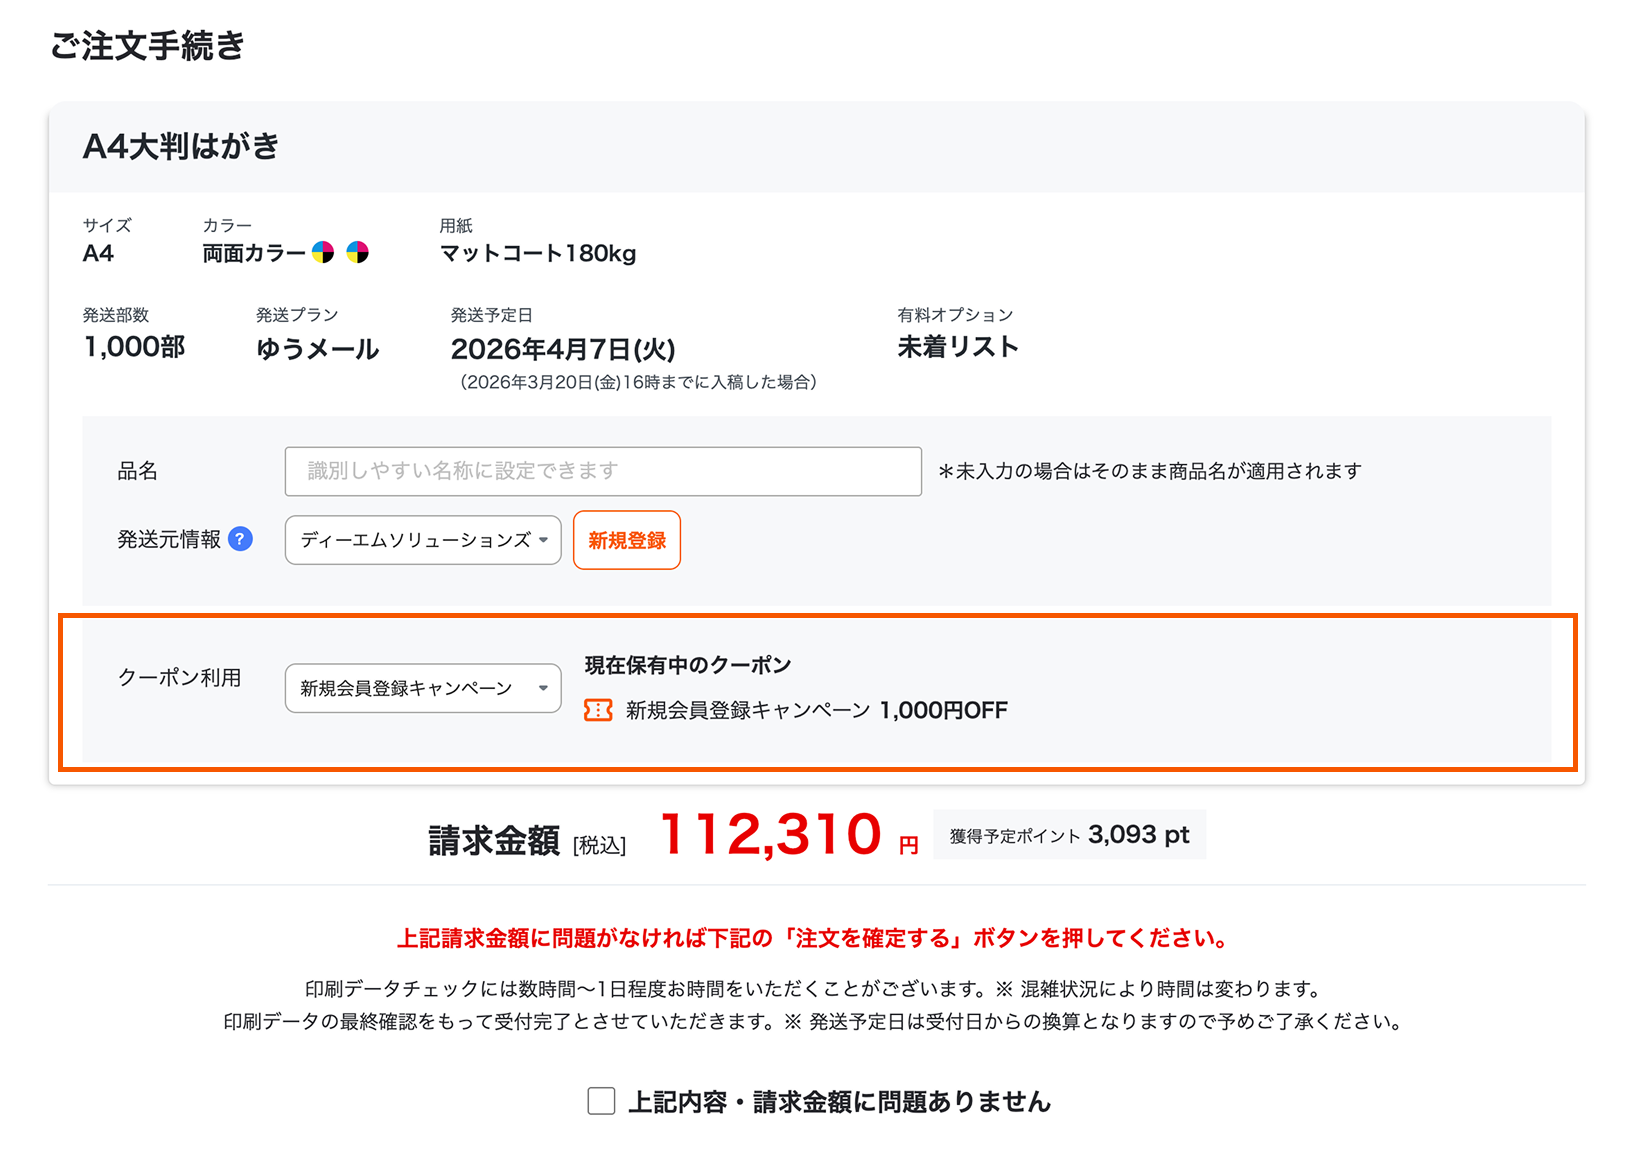Click the ゆうメール shipping plan text

(x=317, y=350)
